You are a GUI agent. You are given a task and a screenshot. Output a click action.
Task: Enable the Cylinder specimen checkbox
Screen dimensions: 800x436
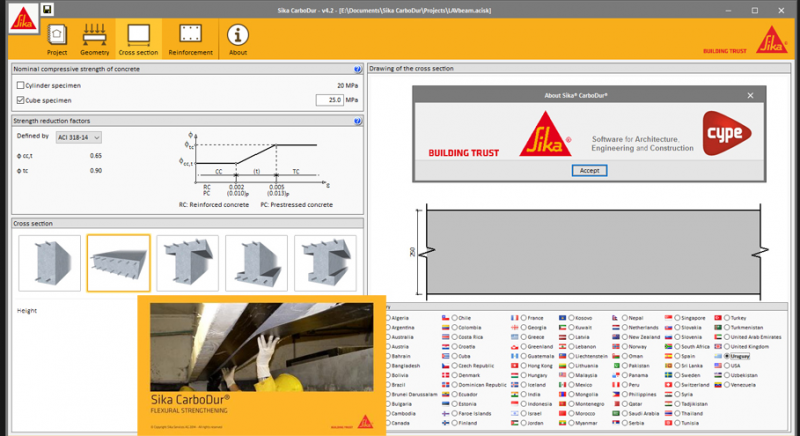(20, 85)
